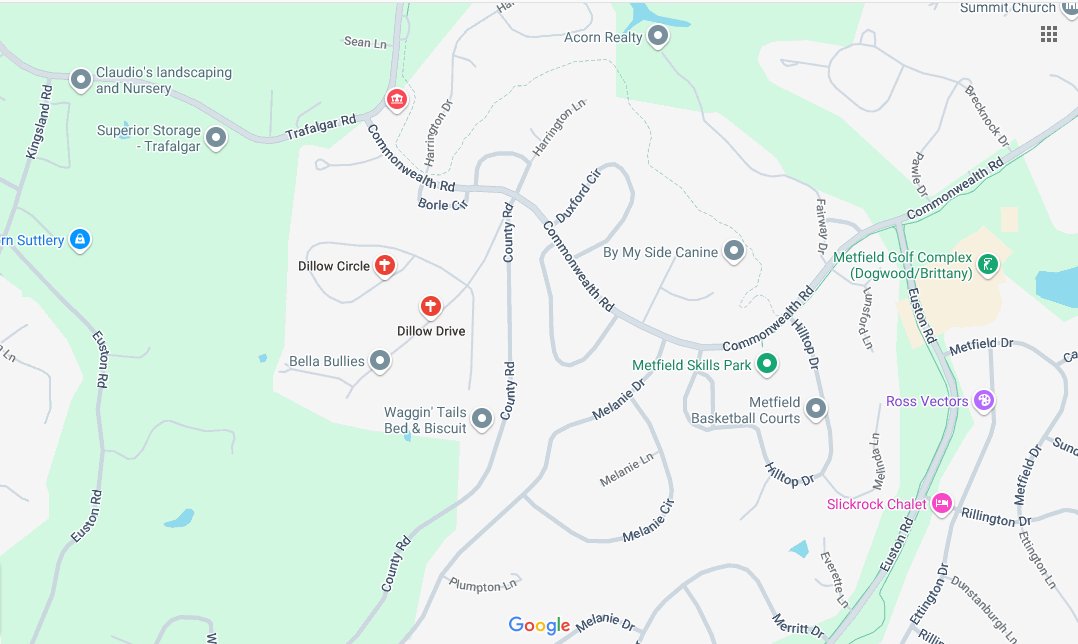
Task: Click the Dillow Circle red church marker
Action: click(385, 265)
